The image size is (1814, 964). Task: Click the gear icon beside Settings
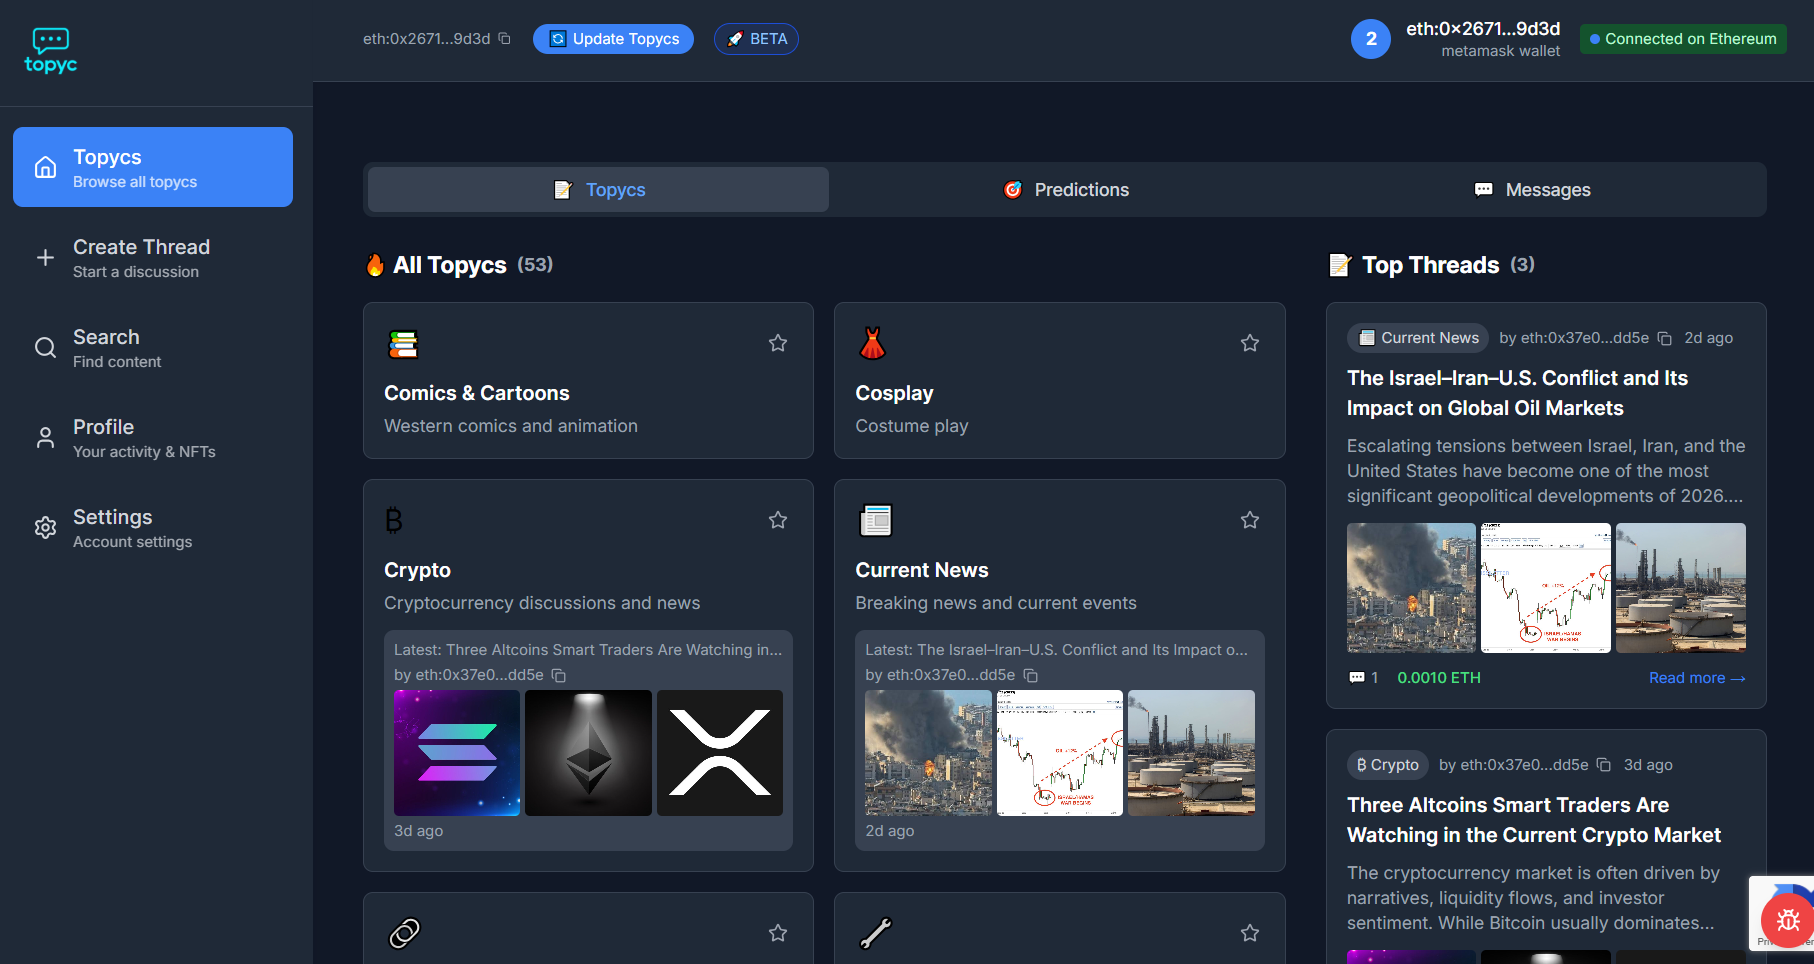coord(45,527)
